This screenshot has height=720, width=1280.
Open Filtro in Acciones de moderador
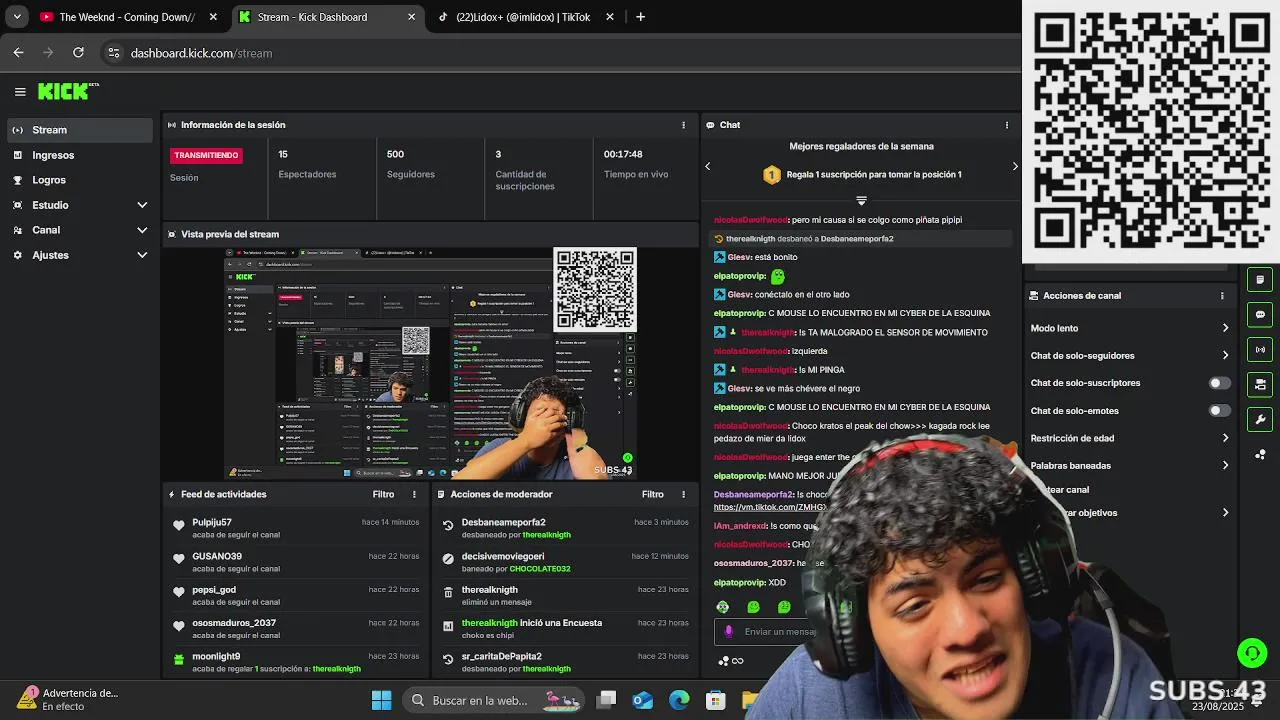click(x=653, y=494)
